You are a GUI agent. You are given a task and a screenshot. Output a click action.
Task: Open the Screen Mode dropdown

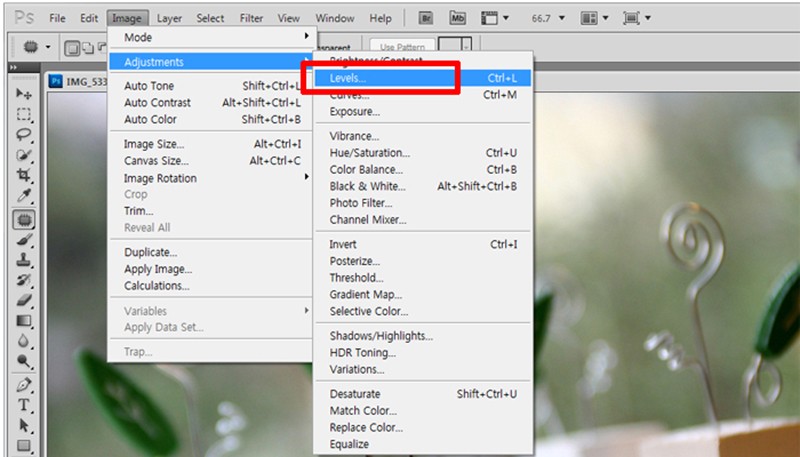click(637, 18)
